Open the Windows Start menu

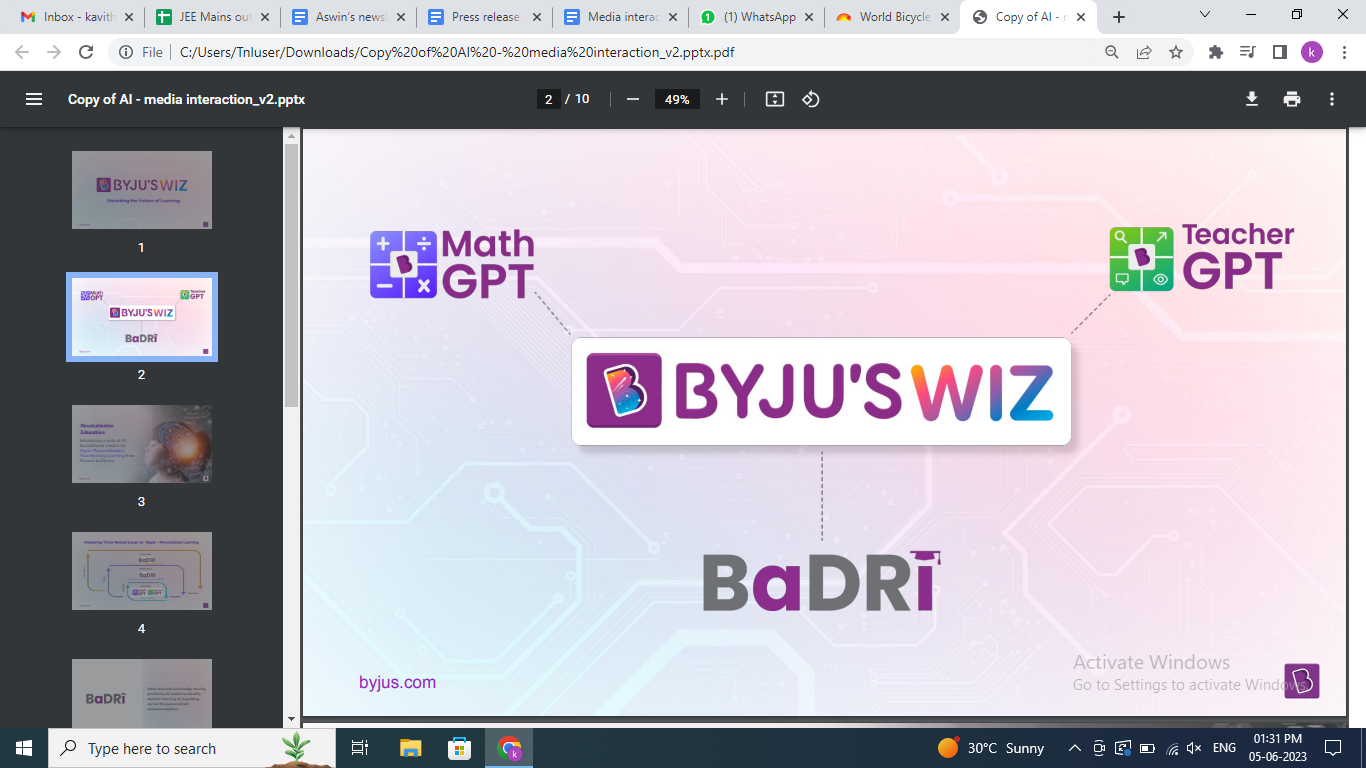point(24,748)
